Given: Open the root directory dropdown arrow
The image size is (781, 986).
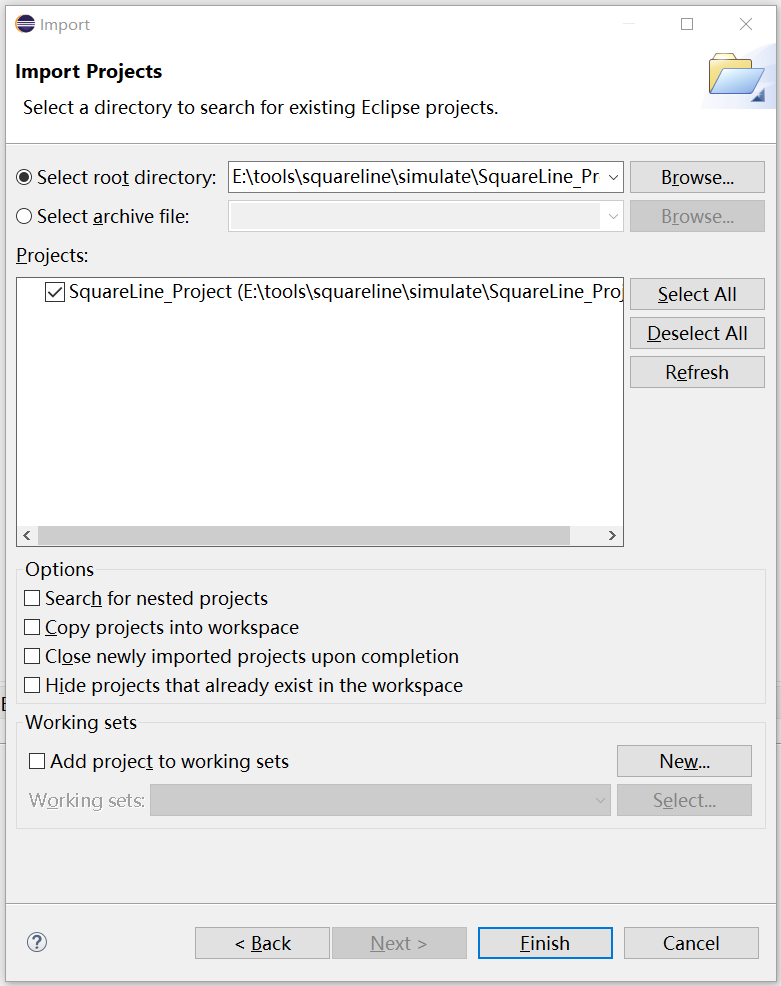Looking at the screenshot, I should pyautogui.click(x=613, y=177).
